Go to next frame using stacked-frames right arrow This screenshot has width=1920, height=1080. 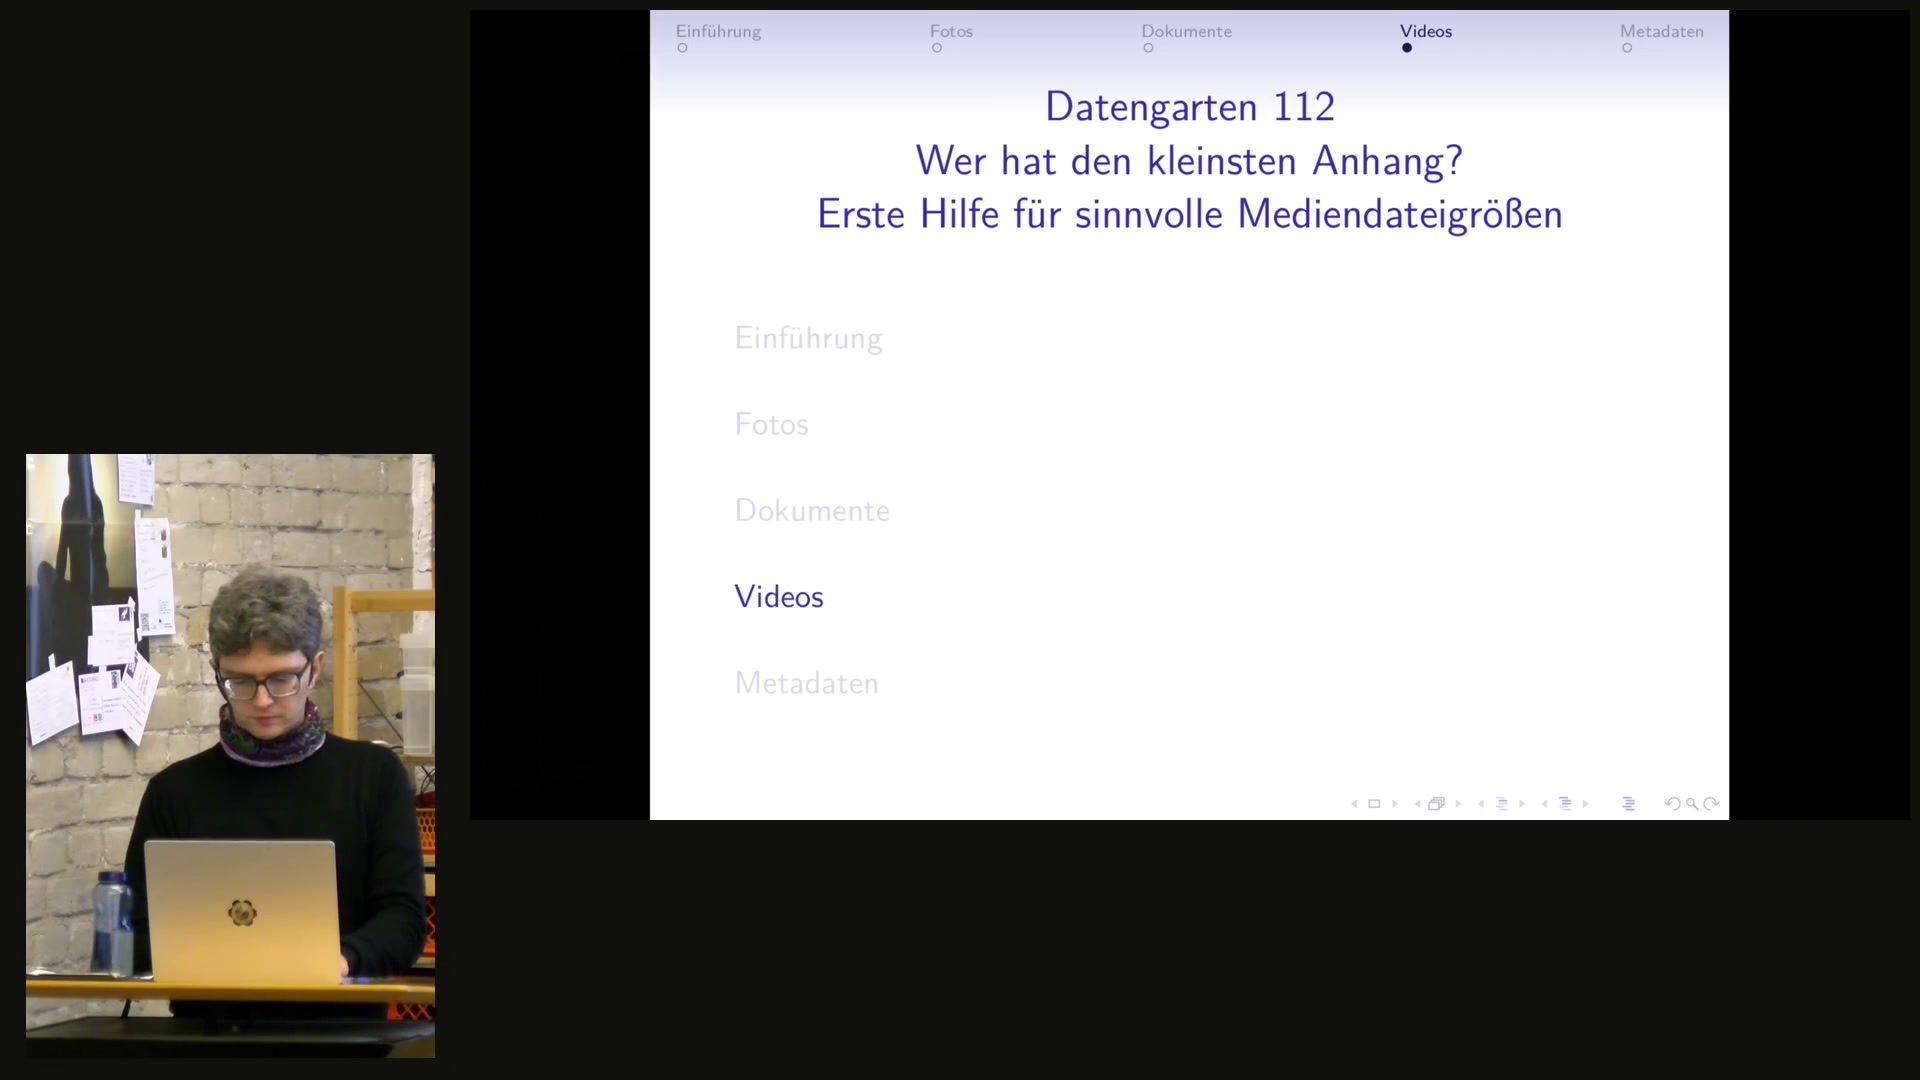pos(1458,804)
